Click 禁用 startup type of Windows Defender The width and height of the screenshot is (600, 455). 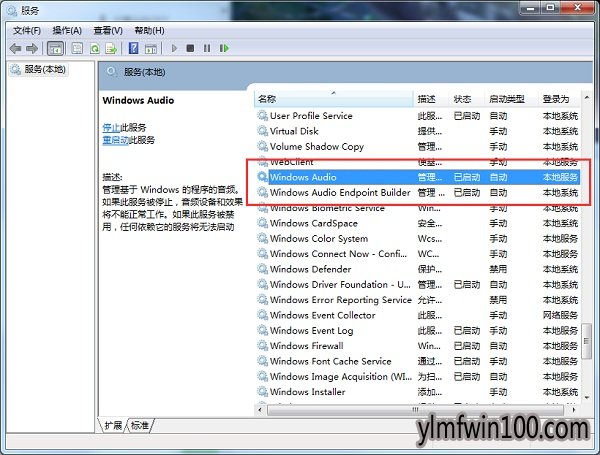pyautogui.click(x=498, y=269)
